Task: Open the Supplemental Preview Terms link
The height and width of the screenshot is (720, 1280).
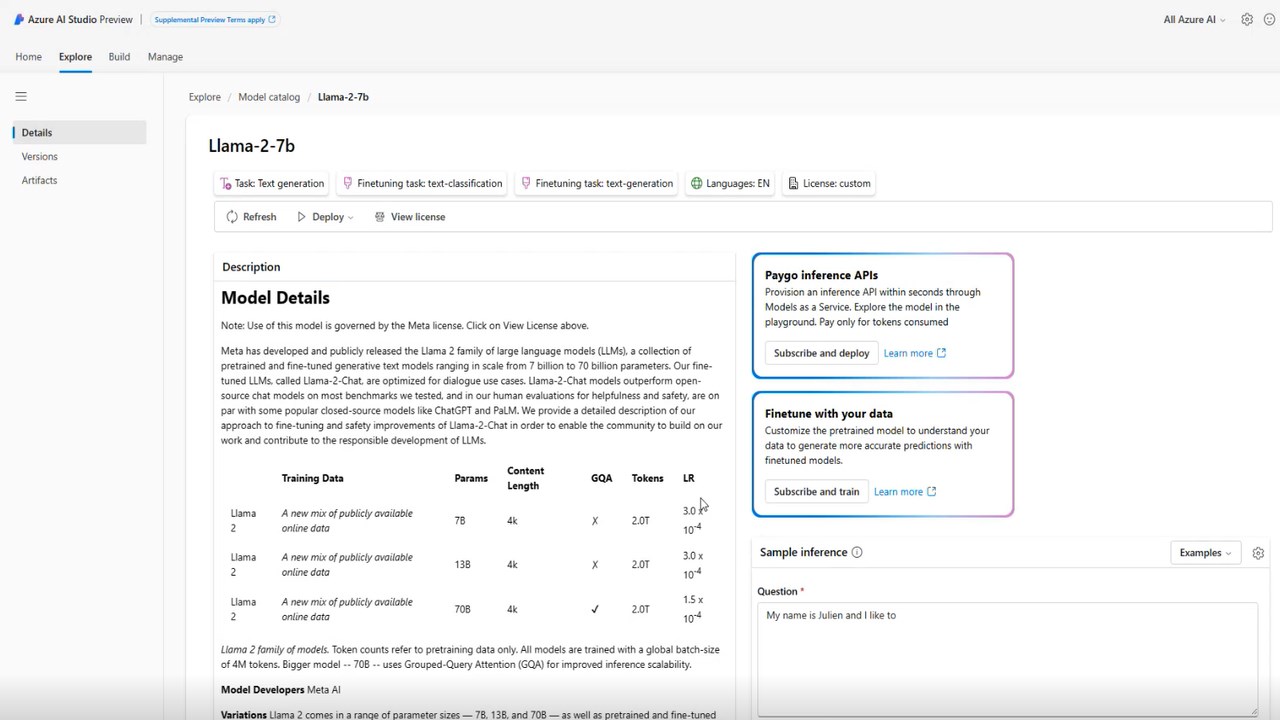Action: [x=215, y=19]
